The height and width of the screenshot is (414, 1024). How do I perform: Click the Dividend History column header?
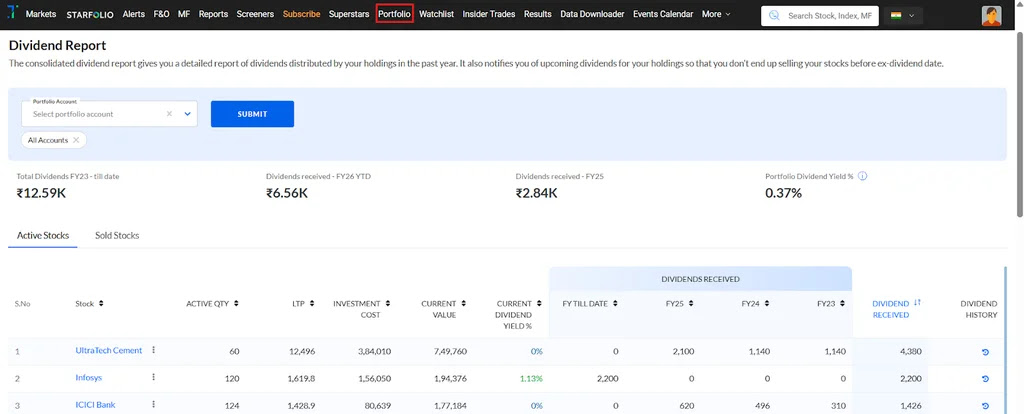[979, 310]
